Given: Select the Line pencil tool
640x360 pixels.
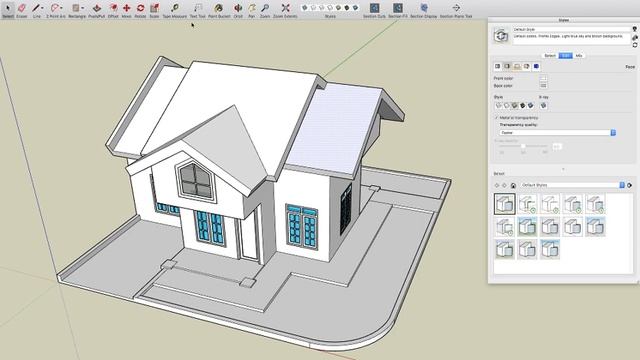Looking at the screenshot, I should tap(36, 8).
